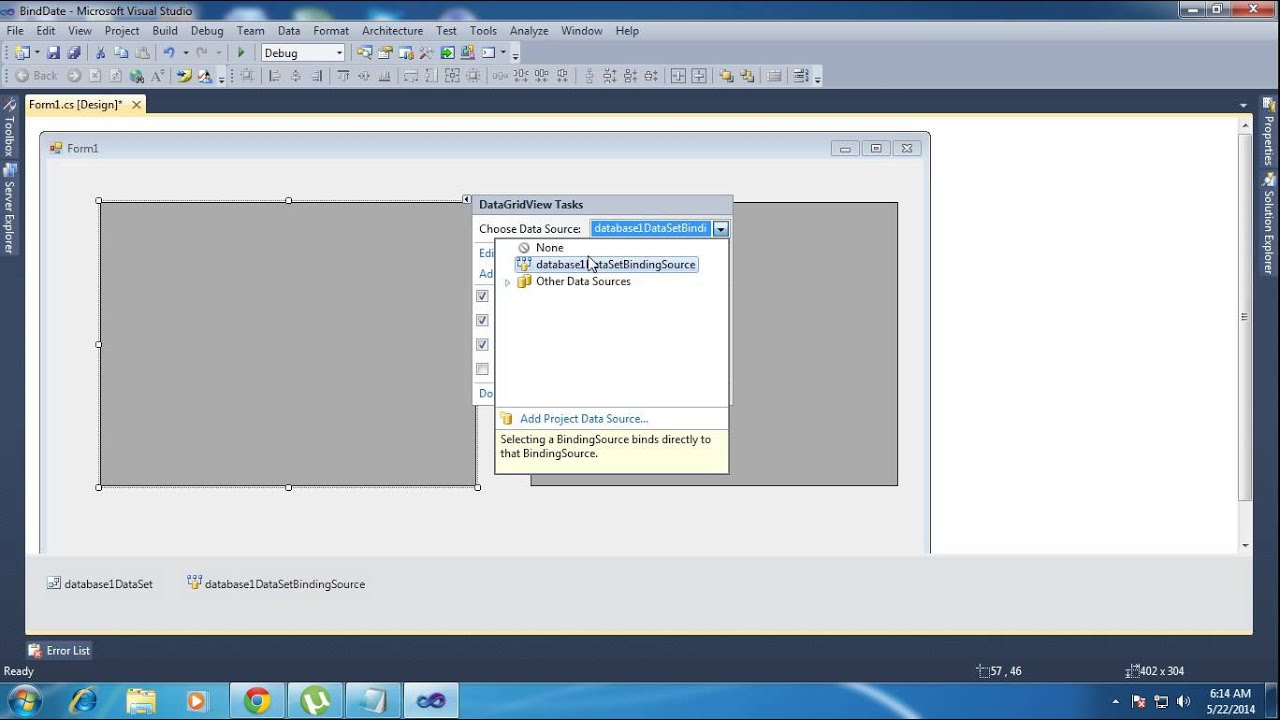Open the Error List panel tab
The image size is (1280, 720).
(59, 650)
